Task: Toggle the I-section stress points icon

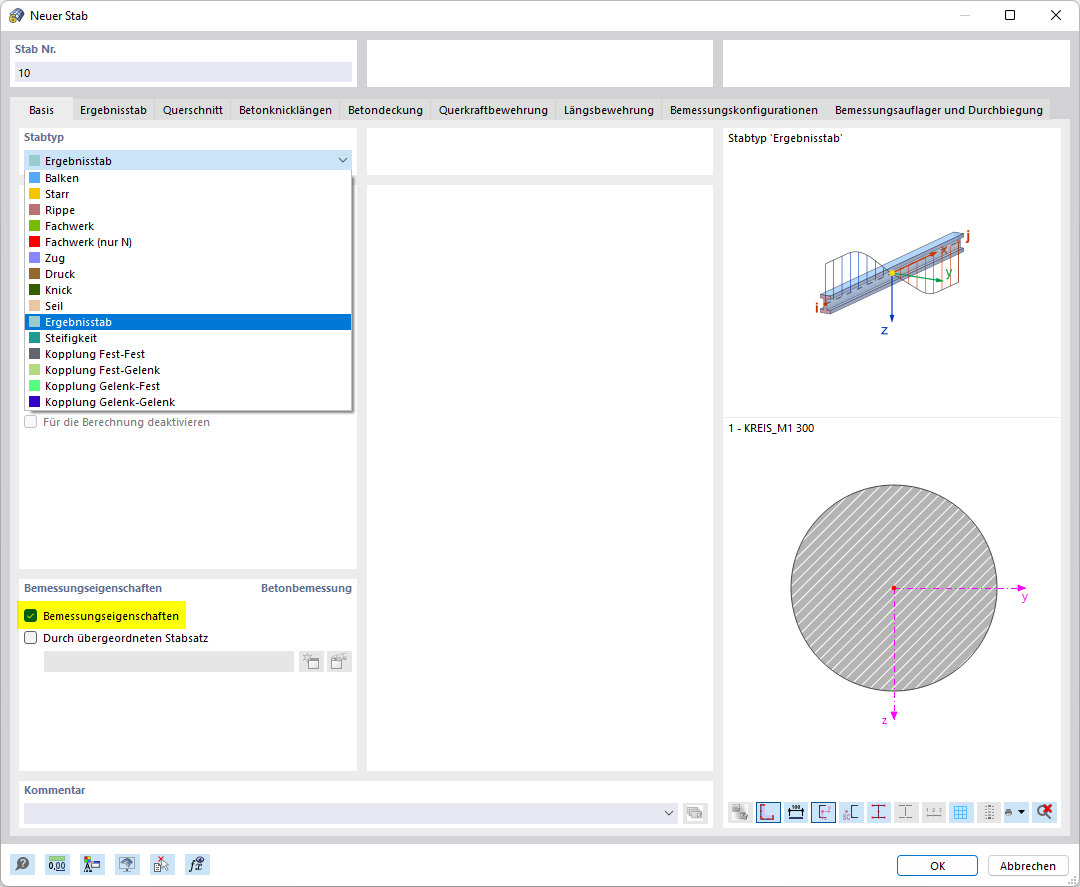Action: (878, 812)
